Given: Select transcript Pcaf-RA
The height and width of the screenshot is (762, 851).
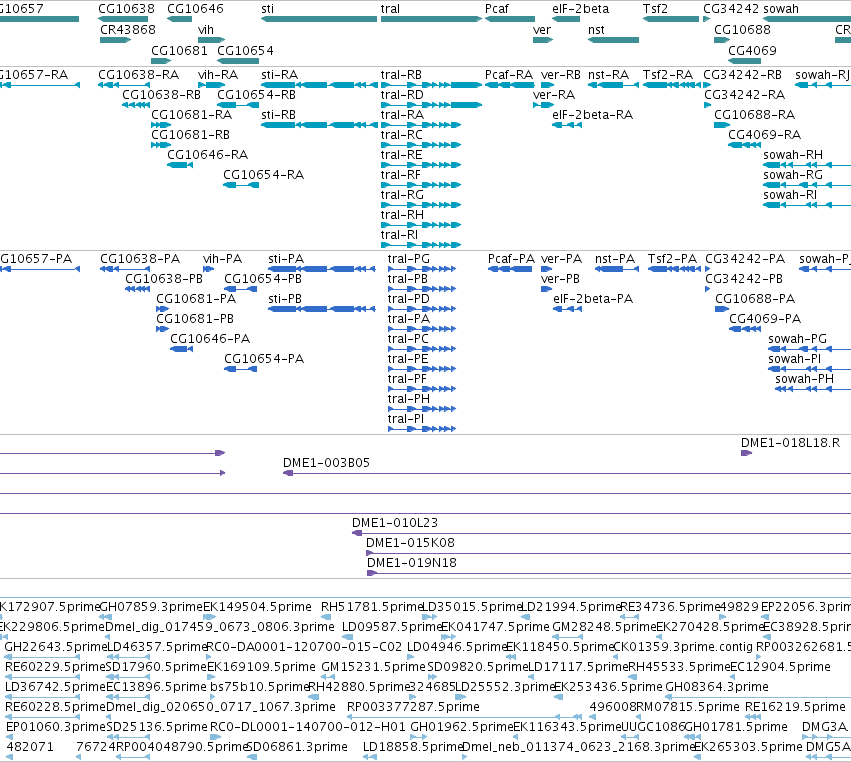Looking at the screenshot, I should [510, 85].
